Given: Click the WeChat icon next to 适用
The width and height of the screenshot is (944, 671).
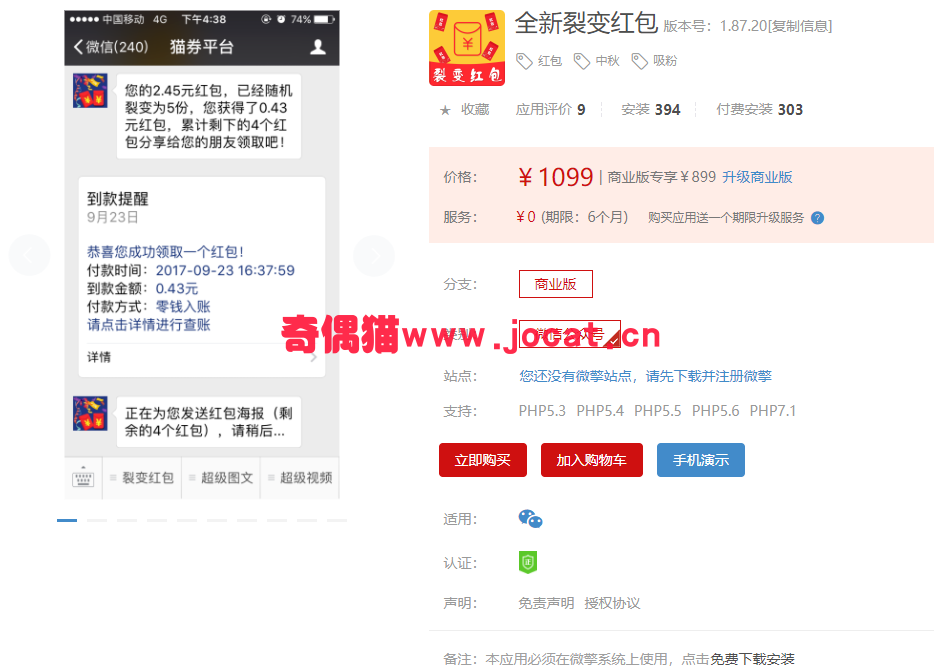Looking at the screenshot, I should [530, 518].
